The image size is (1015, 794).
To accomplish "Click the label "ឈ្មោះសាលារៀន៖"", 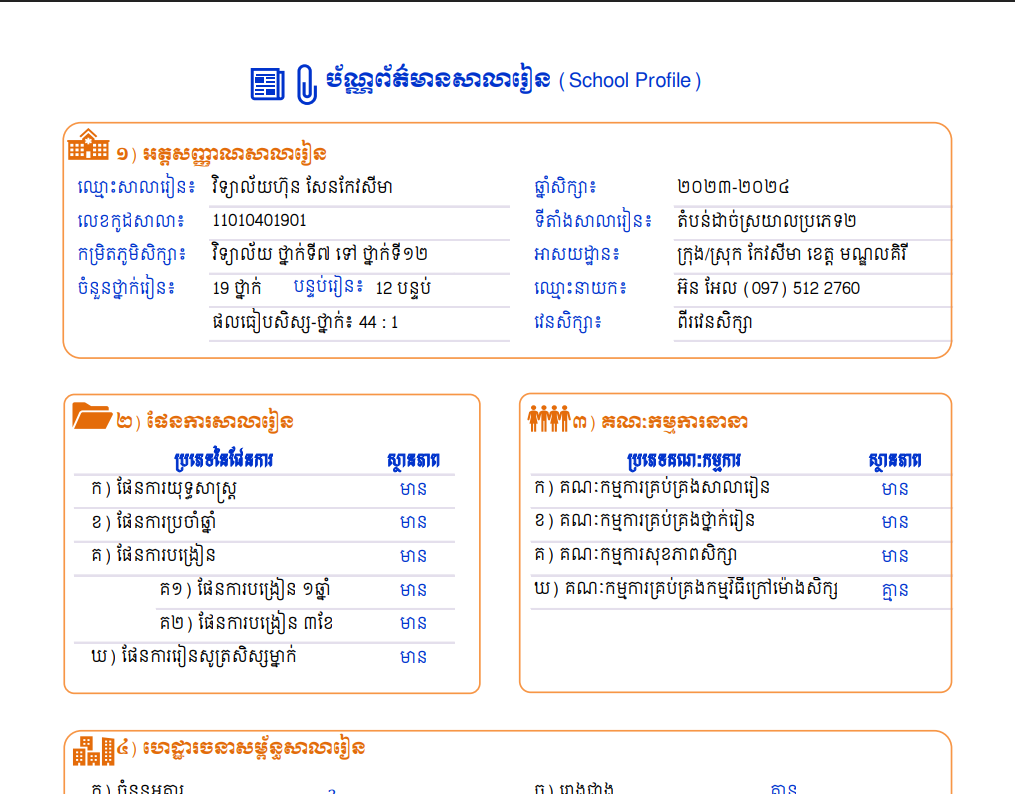I will point(136,188).
